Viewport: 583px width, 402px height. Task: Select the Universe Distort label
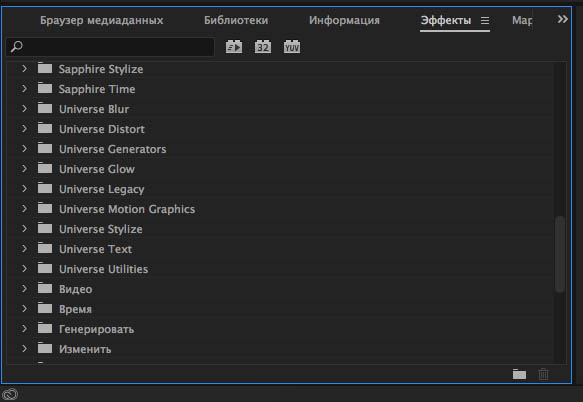pyautogui.click(x=102, y=129)
